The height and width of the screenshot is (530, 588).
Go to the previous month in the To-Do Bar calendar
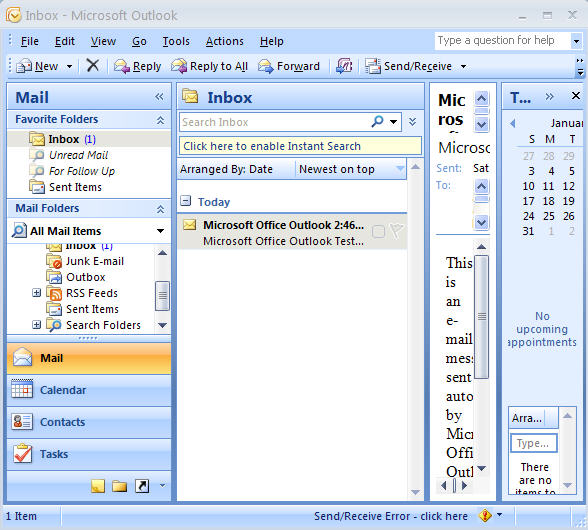click(x=513, y=123)
